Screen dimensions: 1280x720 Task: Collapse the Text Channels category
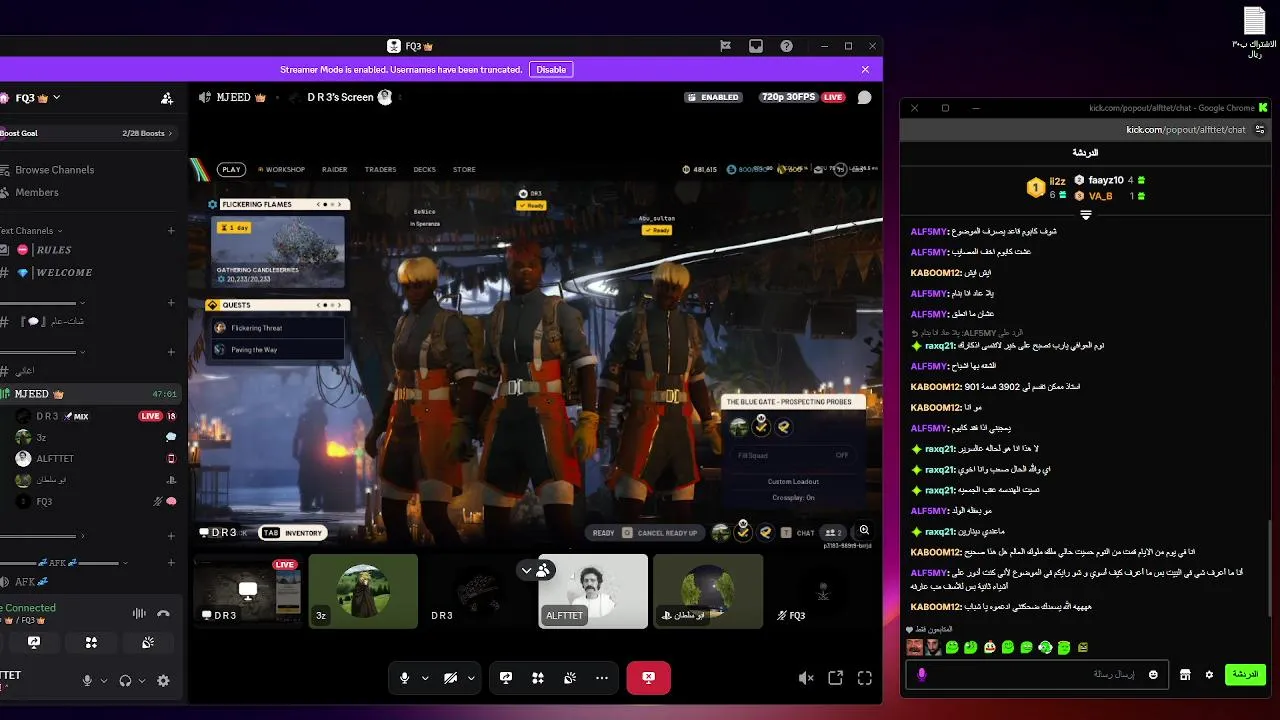tap(32, 231)
